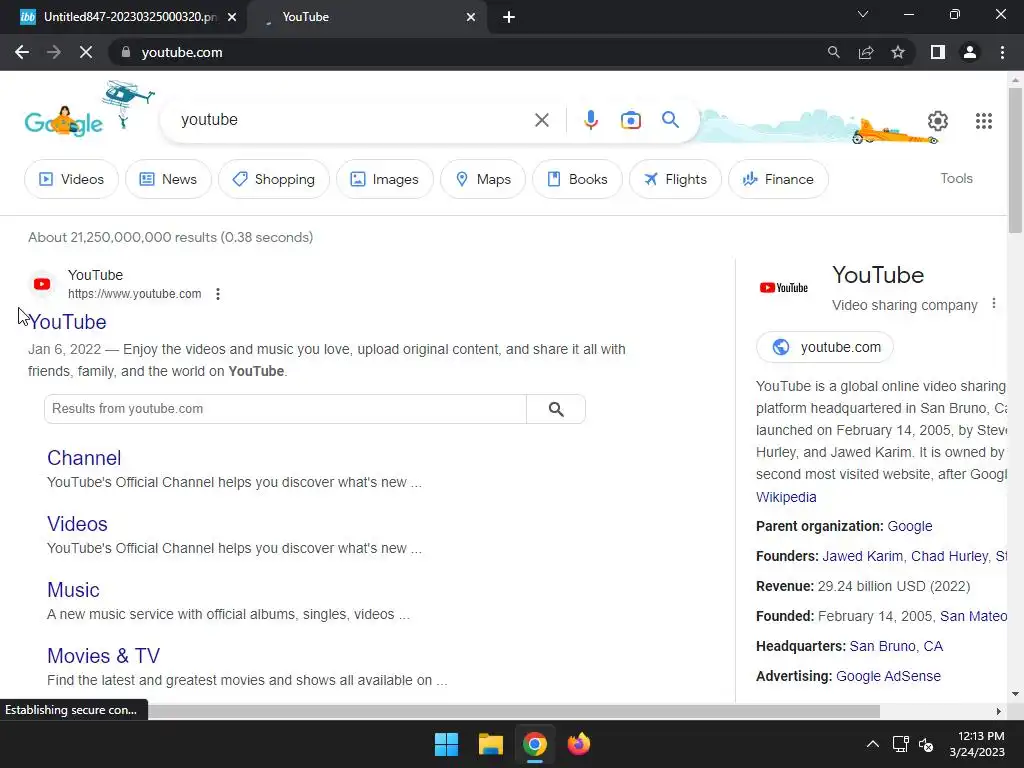
Task: Open knowledge panel three-dot options
Action: 993,304
